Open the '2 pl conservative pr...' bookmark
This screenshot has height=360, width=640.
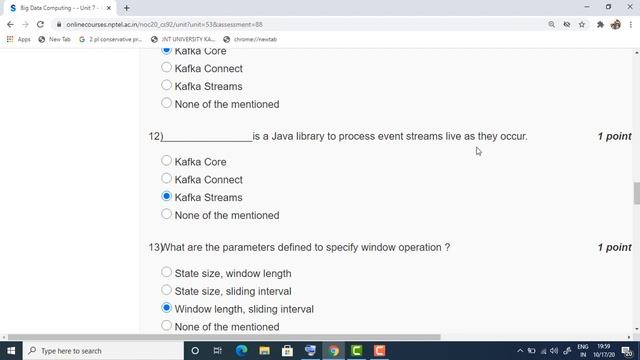tap(111, 39)
